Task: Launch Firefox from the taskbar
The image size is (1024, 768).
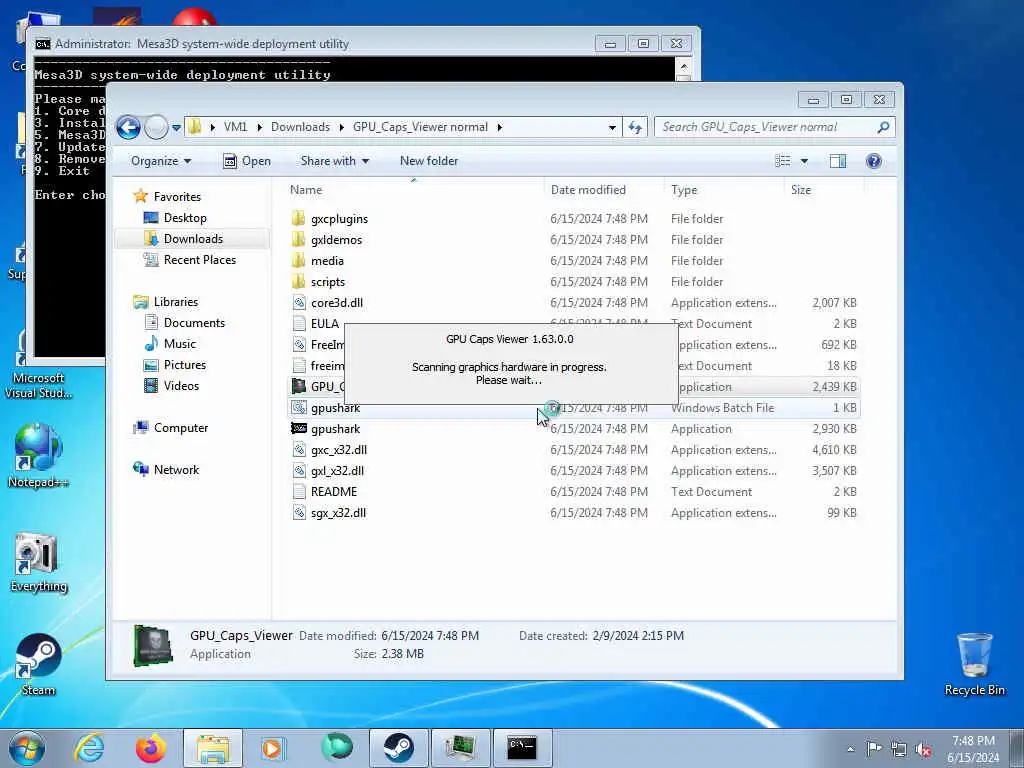Action: click(x=151, y=748)
